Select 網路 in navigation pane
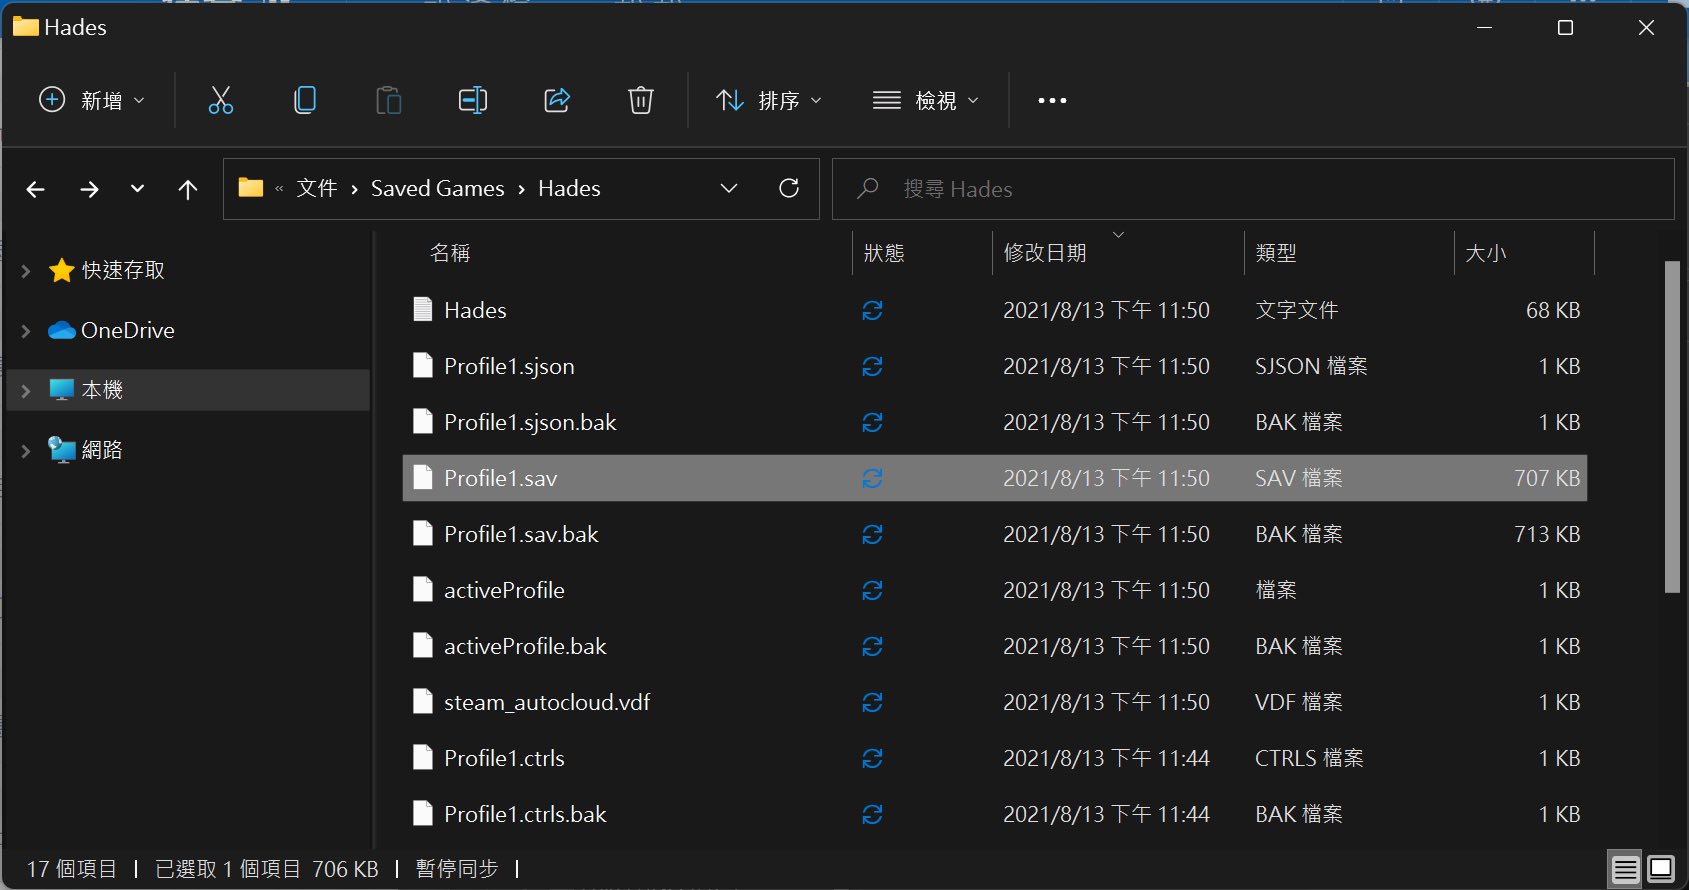1689x890 pixels. coord(102,450)
